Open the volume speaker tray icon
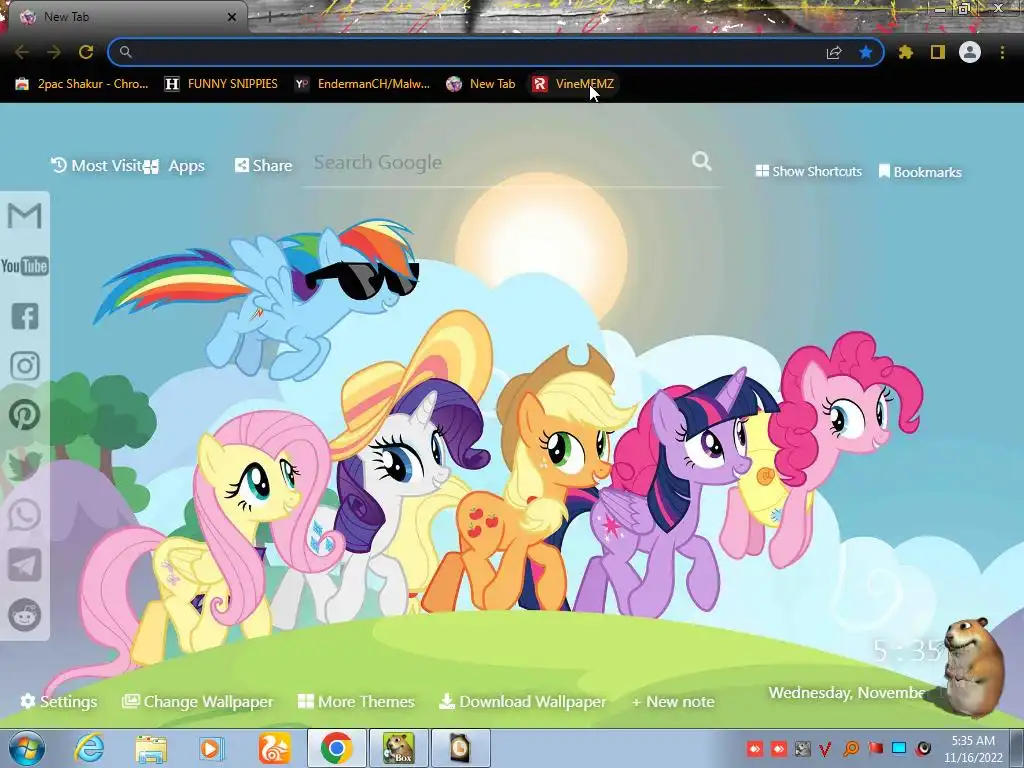 pos(923,748)
